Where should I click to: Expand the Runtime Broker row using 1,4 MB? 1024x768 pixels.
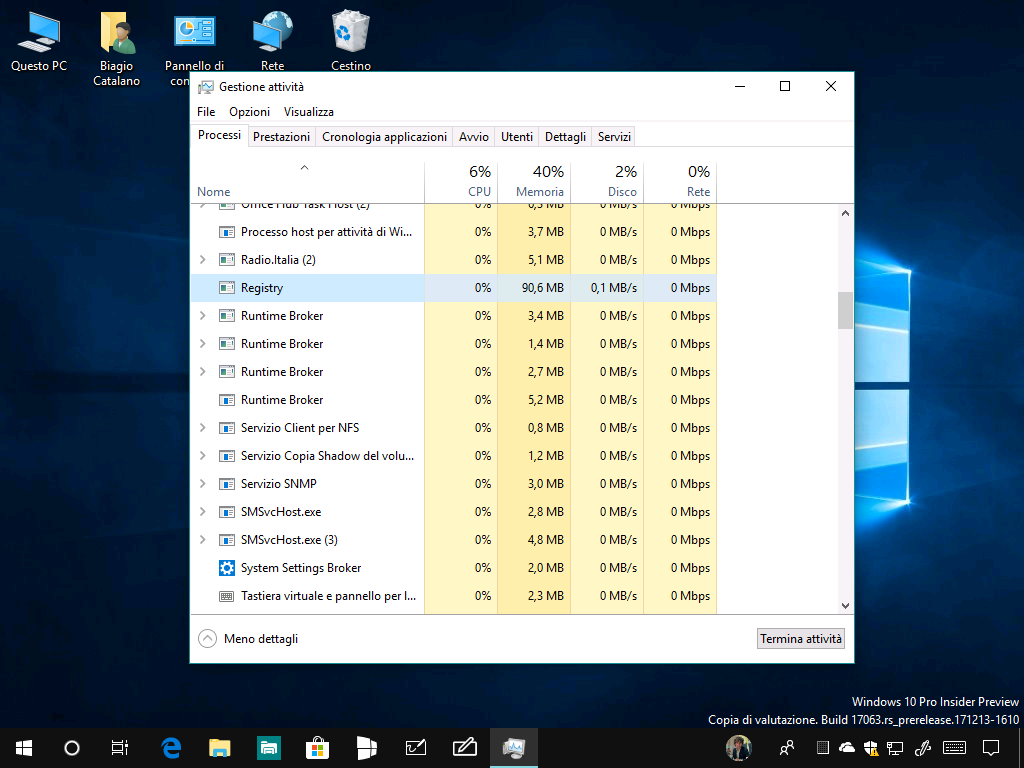(x=202, y=344)
